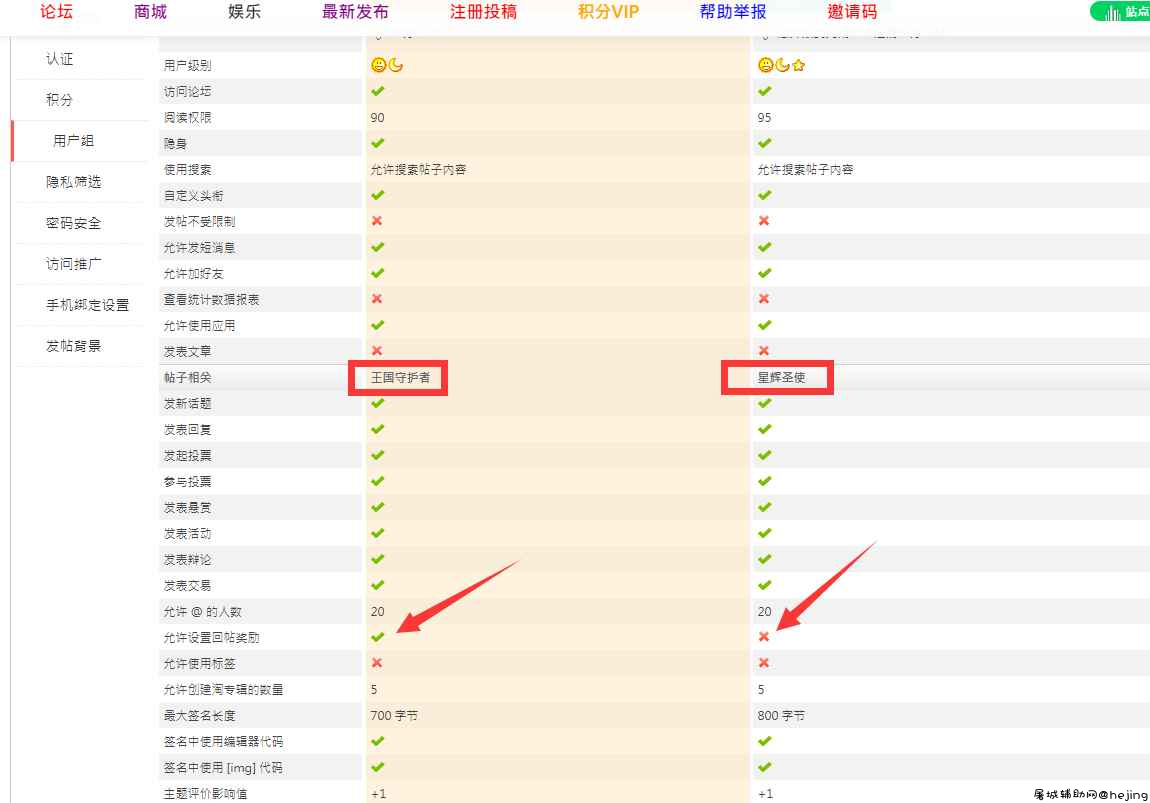The image size is (1150, 803).
Task: Click the 主题评价影响值 row label
Action: pos(206,793)
